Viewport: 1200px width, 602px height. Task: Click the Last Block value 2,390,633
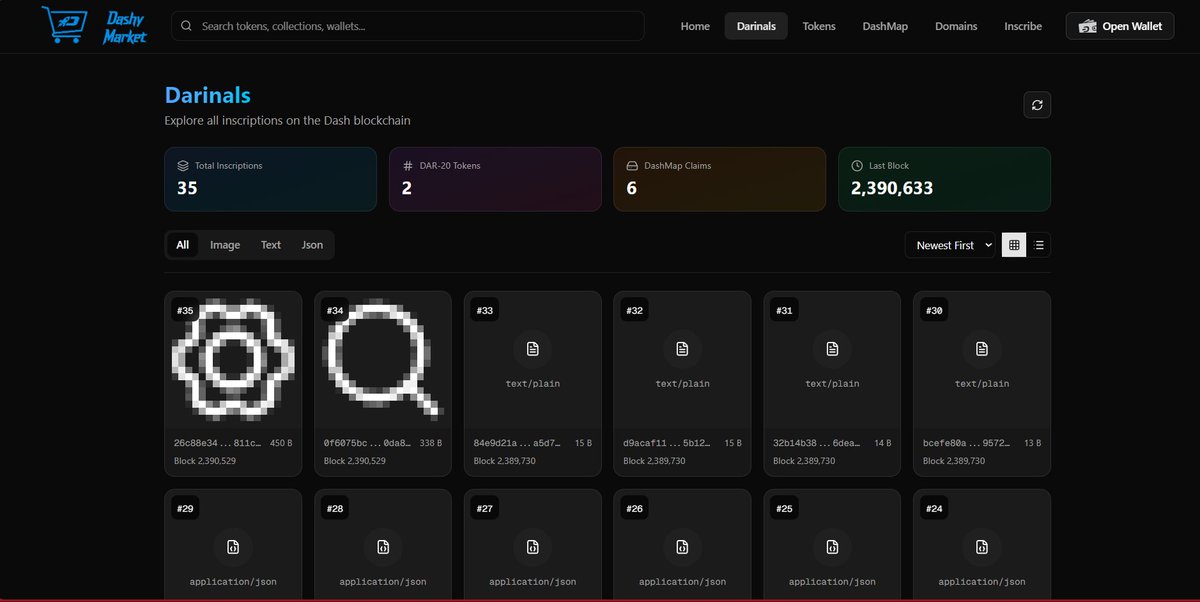point(892,187)
